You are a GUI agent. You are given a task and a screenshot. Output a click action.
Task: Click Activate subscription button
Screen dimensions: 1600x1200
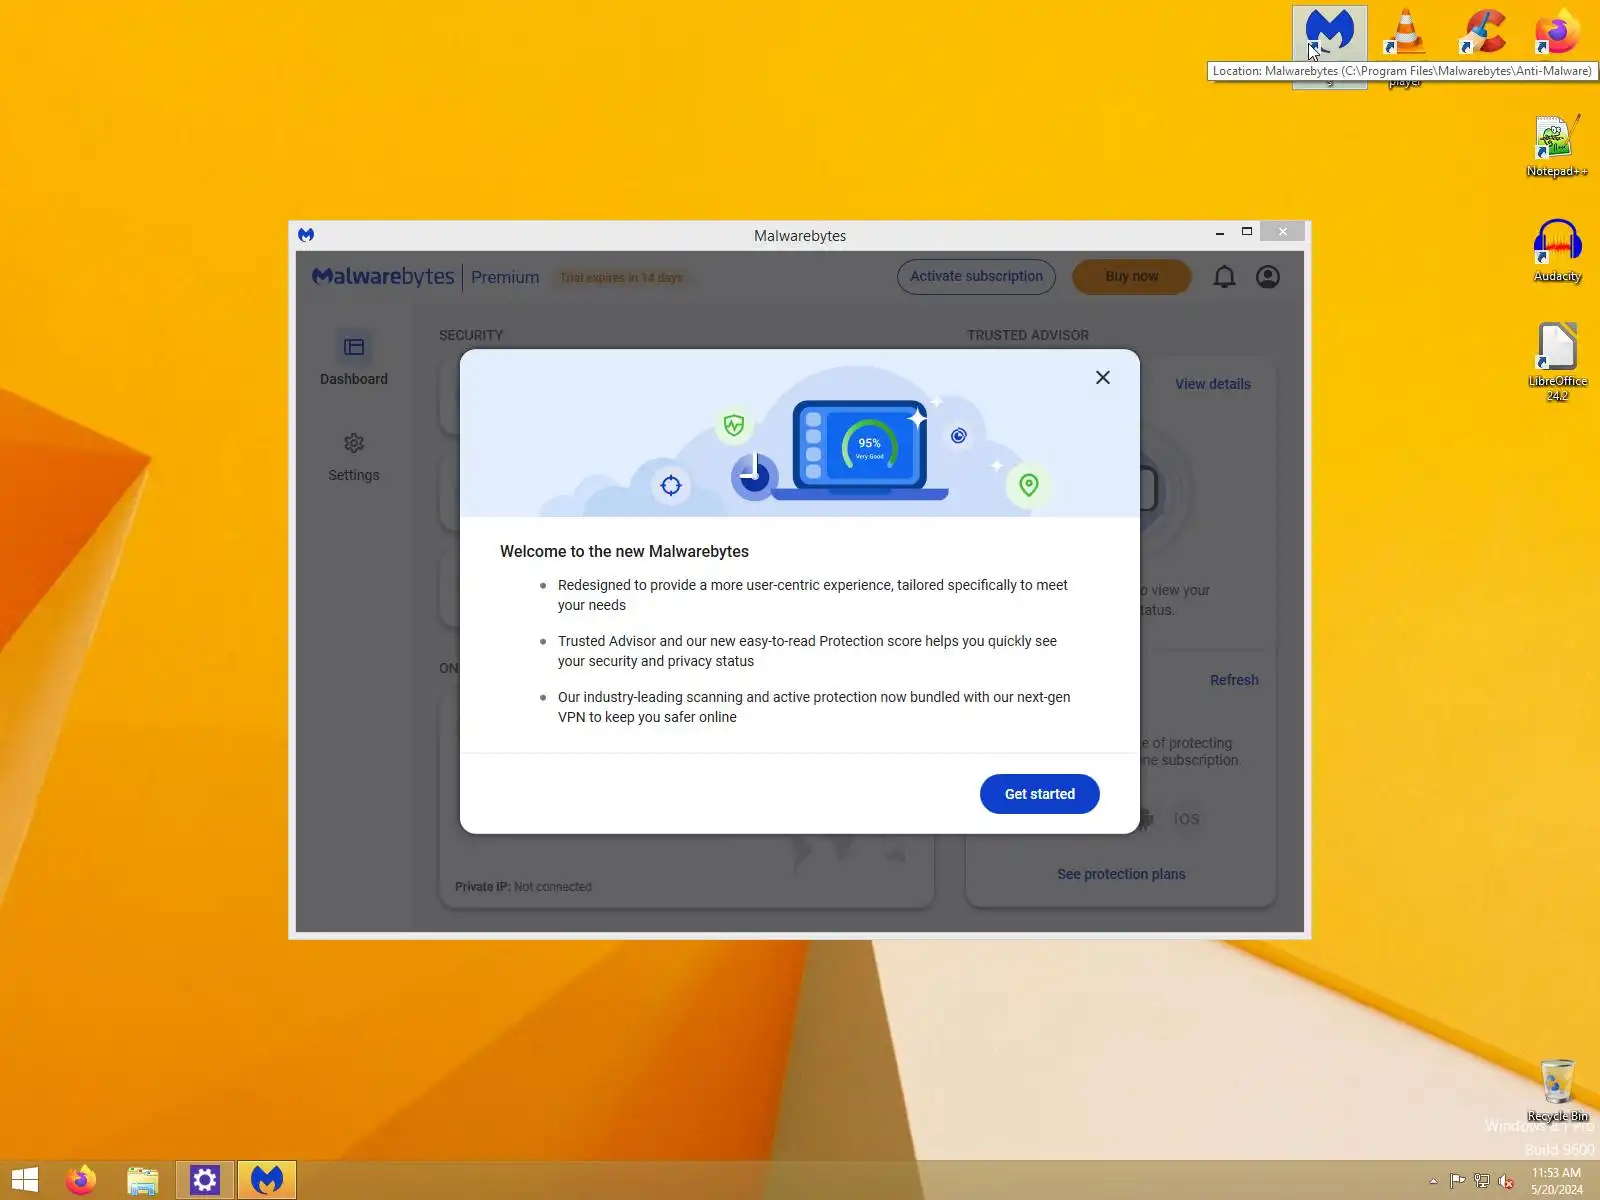[976, 277]
